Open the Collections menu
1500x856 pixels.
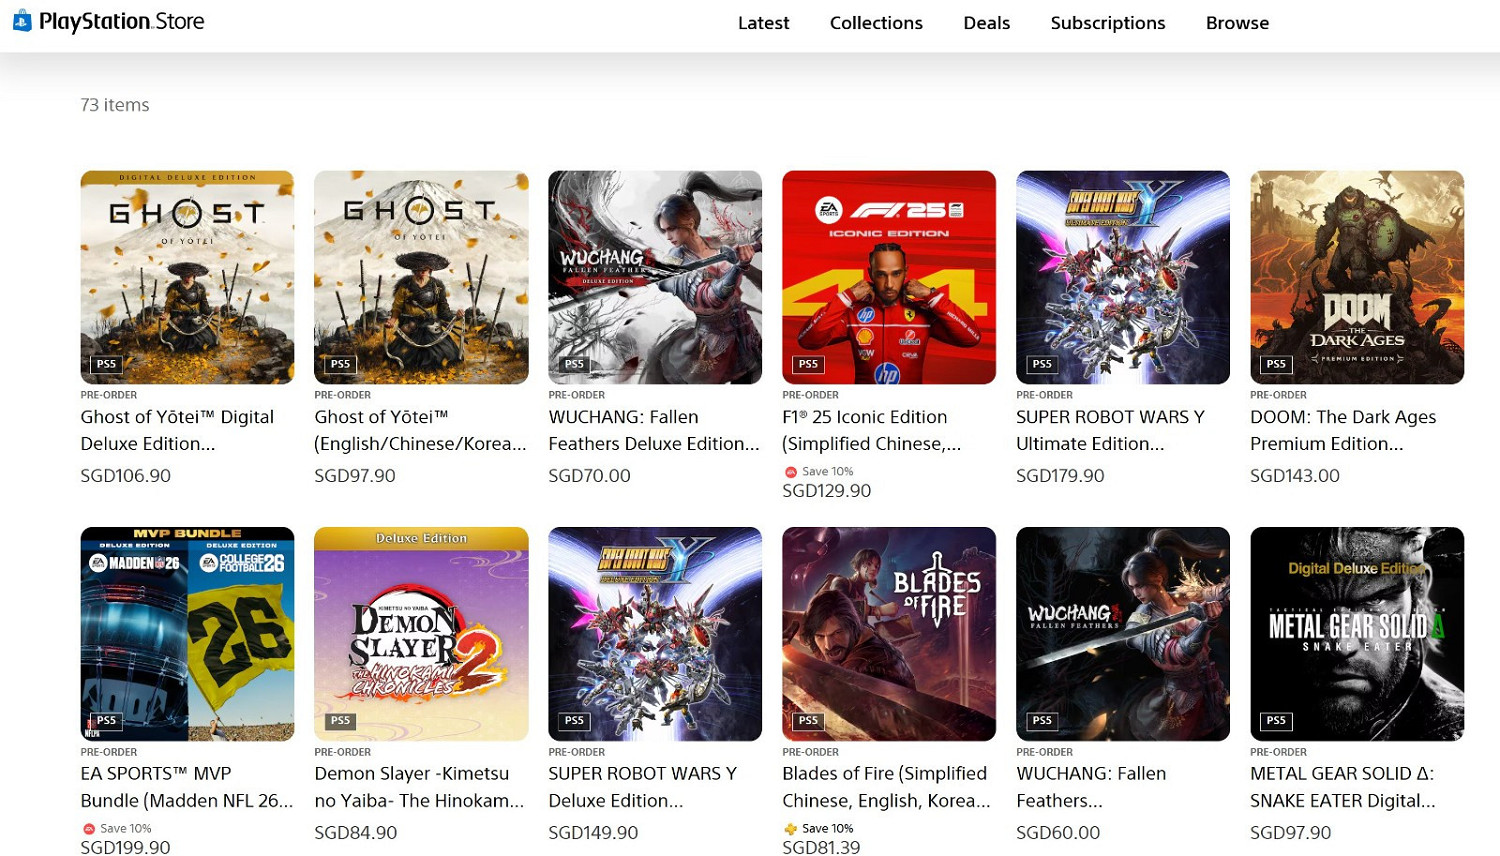[x=876, y=23]
